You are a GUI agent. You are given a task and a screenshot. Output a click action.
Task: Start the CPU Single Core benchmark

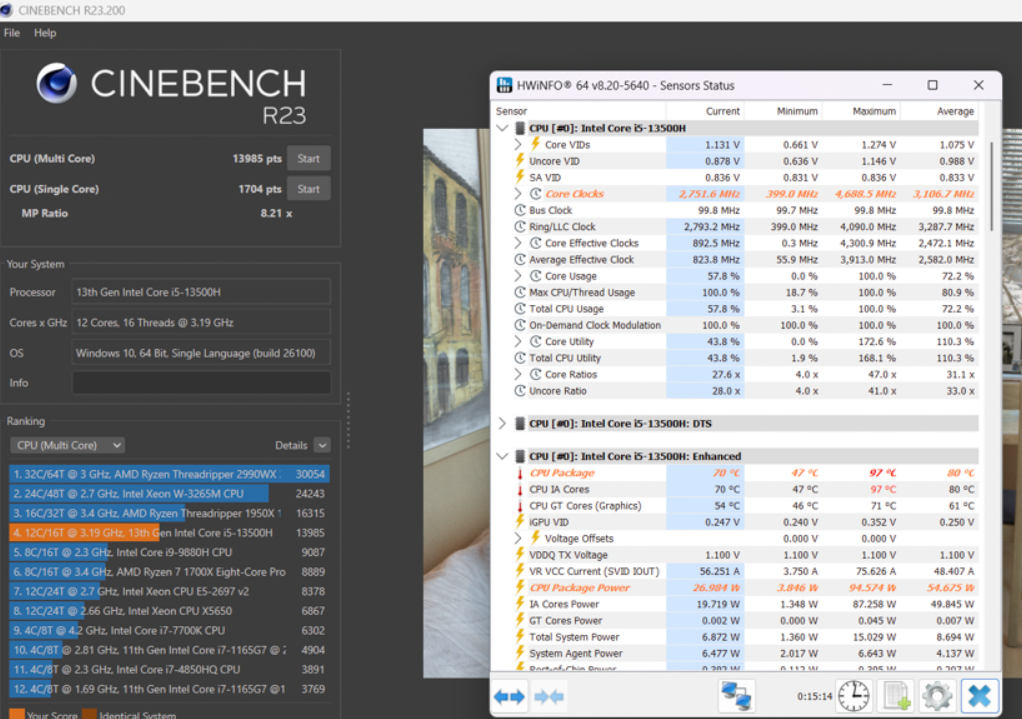pos(308,189)
